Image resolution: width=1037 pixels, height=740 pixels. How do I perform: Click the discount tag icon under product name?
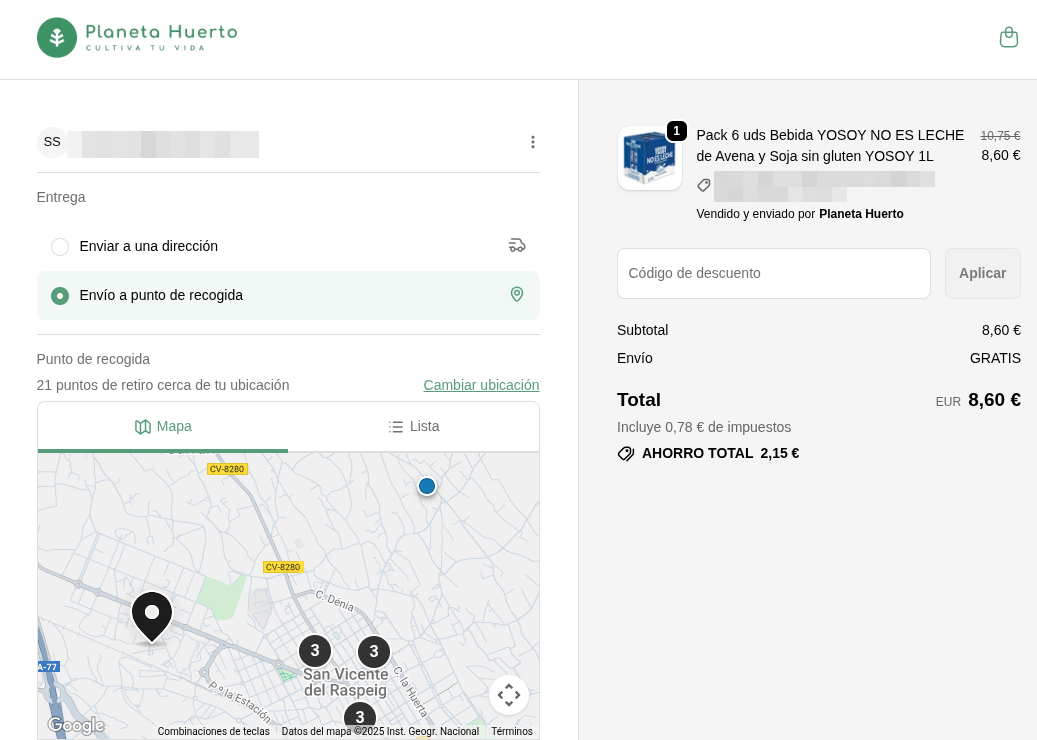point(704,185)
